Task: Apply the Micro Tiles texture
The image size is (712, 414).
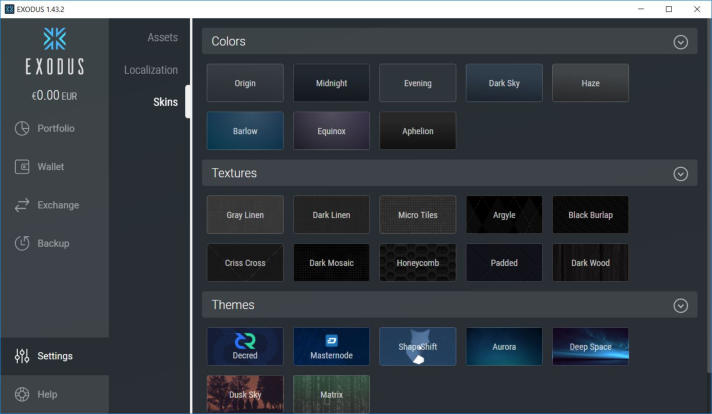Action: (418, 215)
